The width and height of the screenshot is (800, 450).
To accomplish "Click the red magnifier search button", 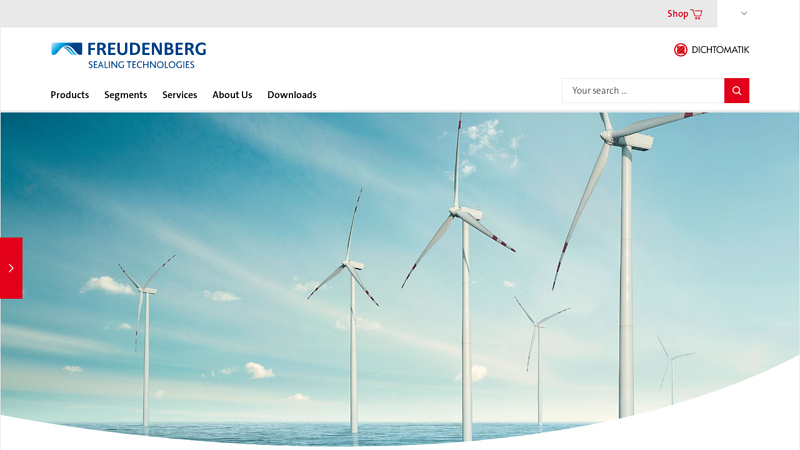I will tap(736, 91).
